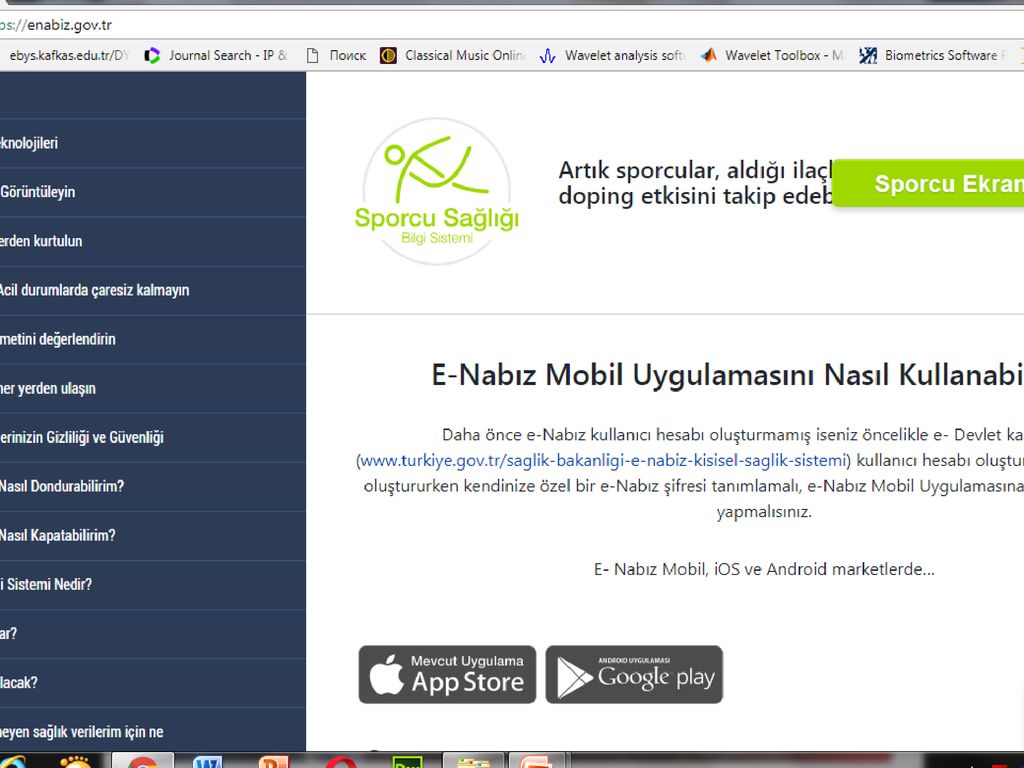1024x768 pixels.
Task: Click the green Sporcu Ekranı button
Action: click(928, 184)
